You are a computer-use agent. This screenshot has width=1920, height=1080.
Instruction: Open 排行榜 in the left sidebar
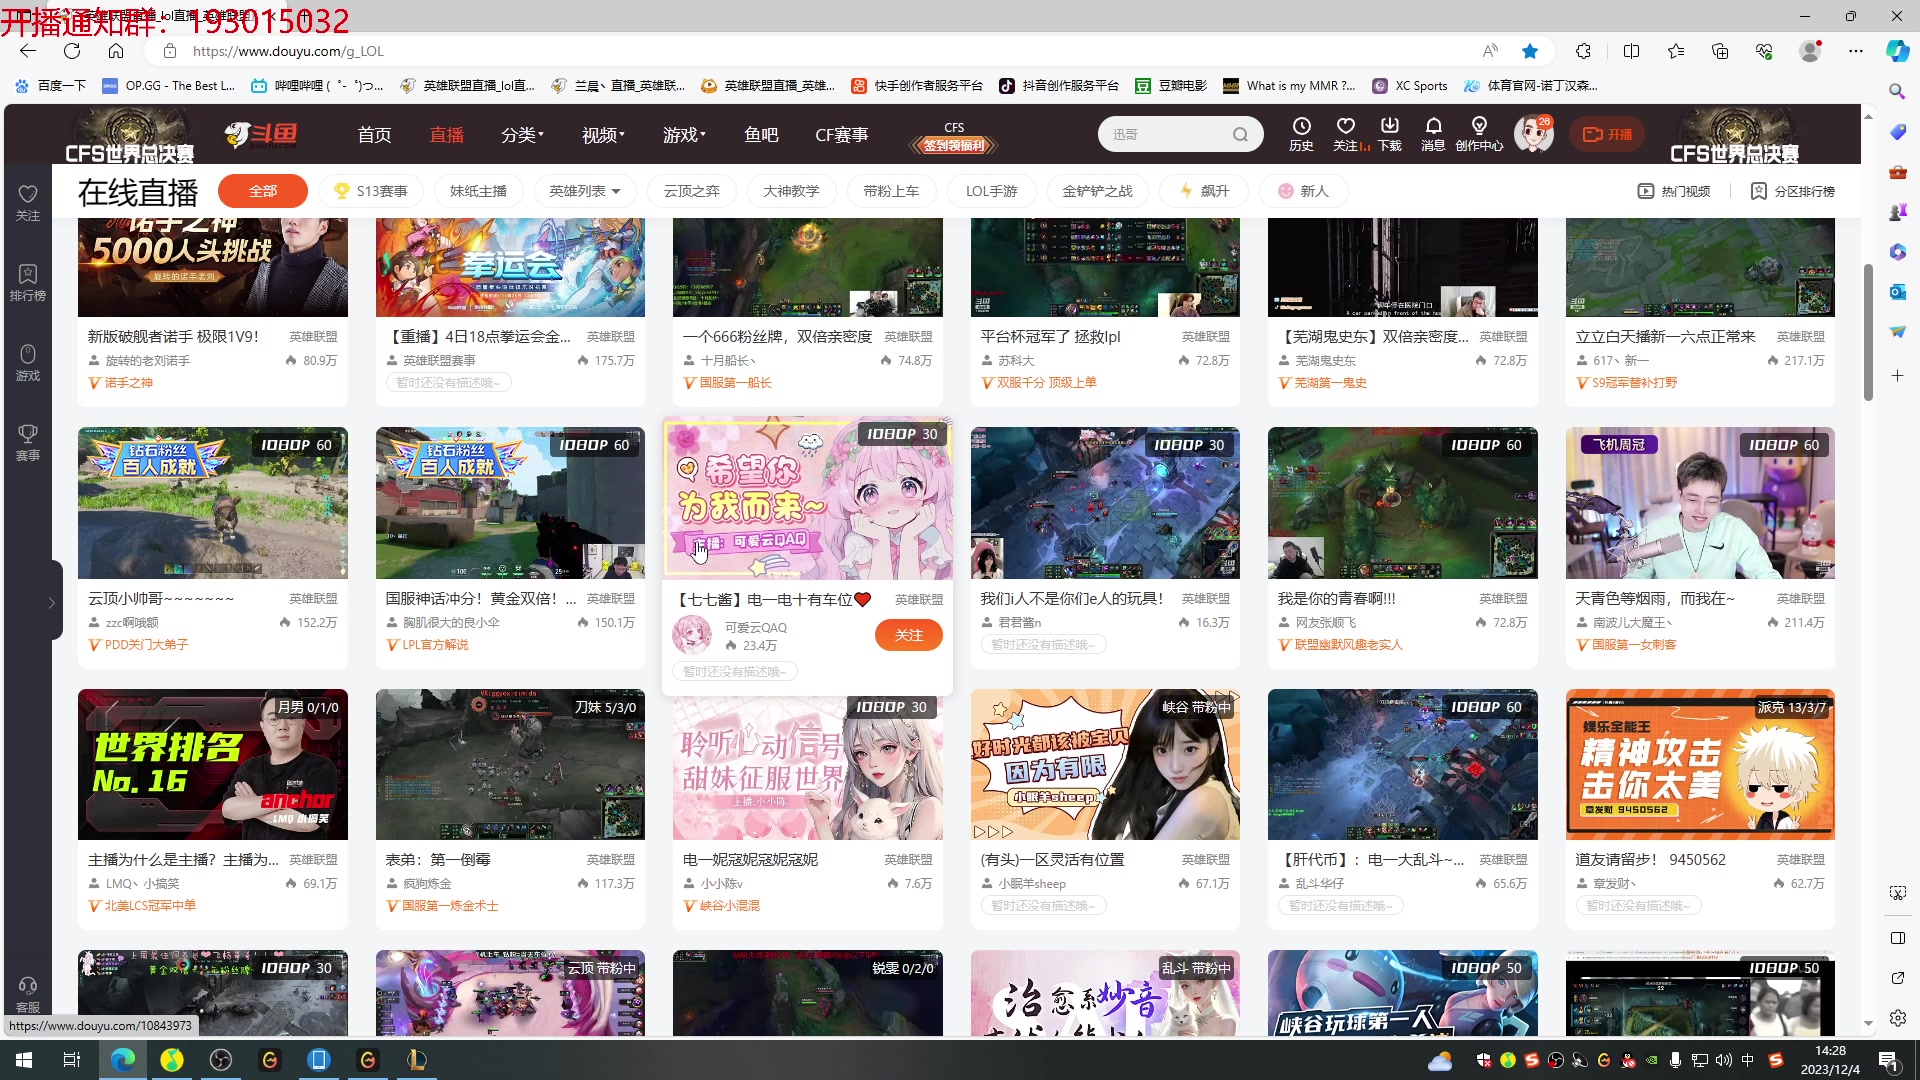point(28,282)
